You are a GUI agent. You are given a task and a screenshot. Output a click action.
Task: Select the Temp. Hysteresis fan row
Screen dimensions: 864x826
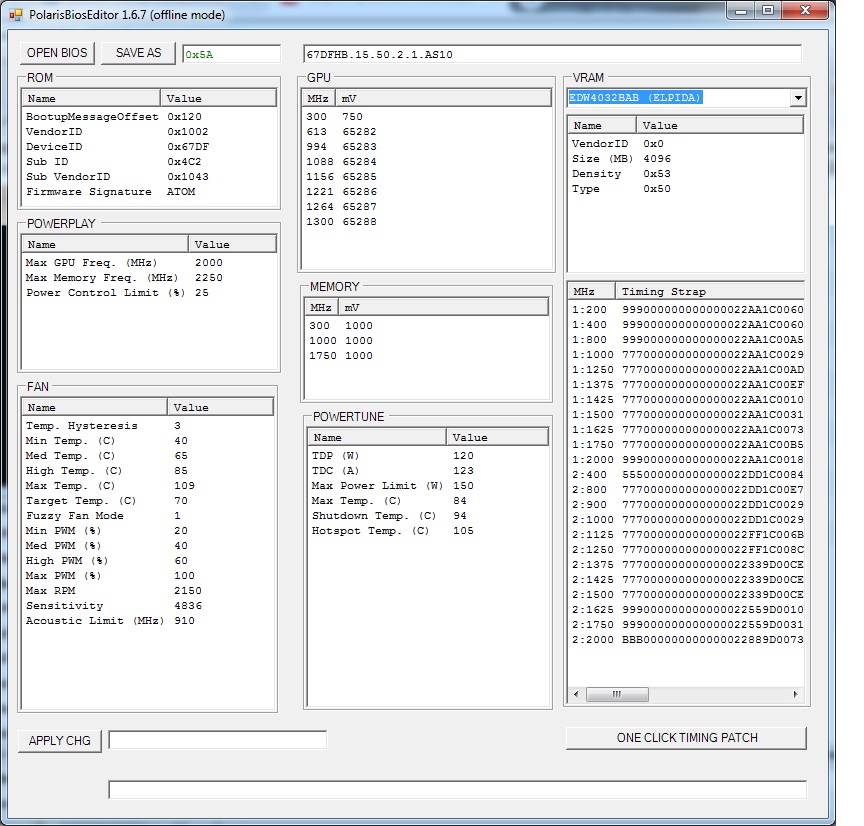(148, 426)
